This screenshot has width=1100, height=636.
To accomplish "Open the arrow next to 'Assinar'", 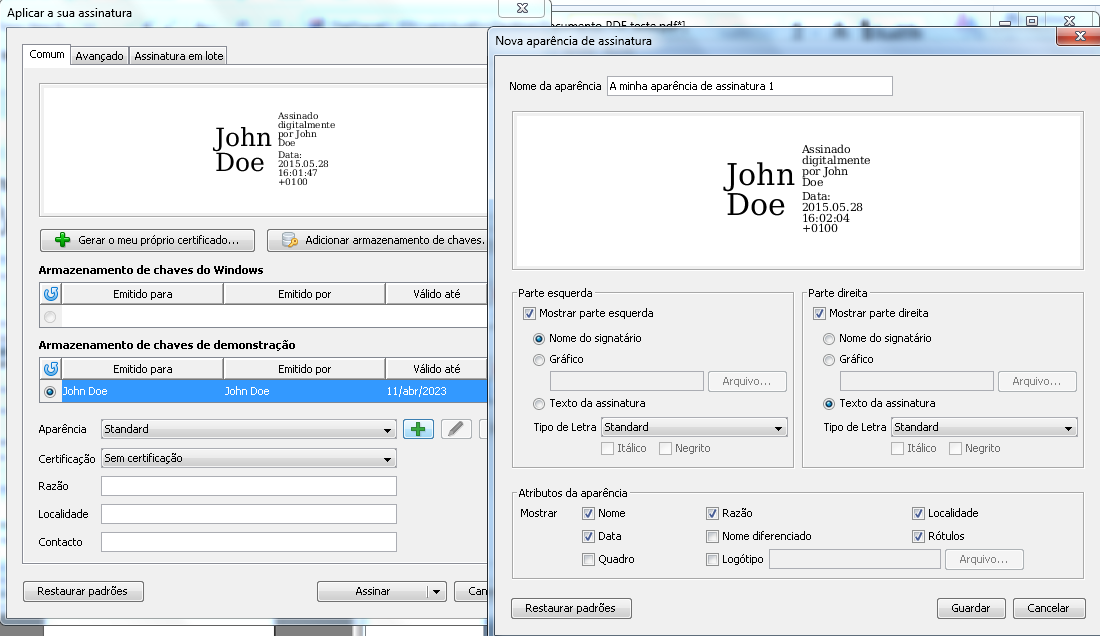I will click(x=436, y=592).
